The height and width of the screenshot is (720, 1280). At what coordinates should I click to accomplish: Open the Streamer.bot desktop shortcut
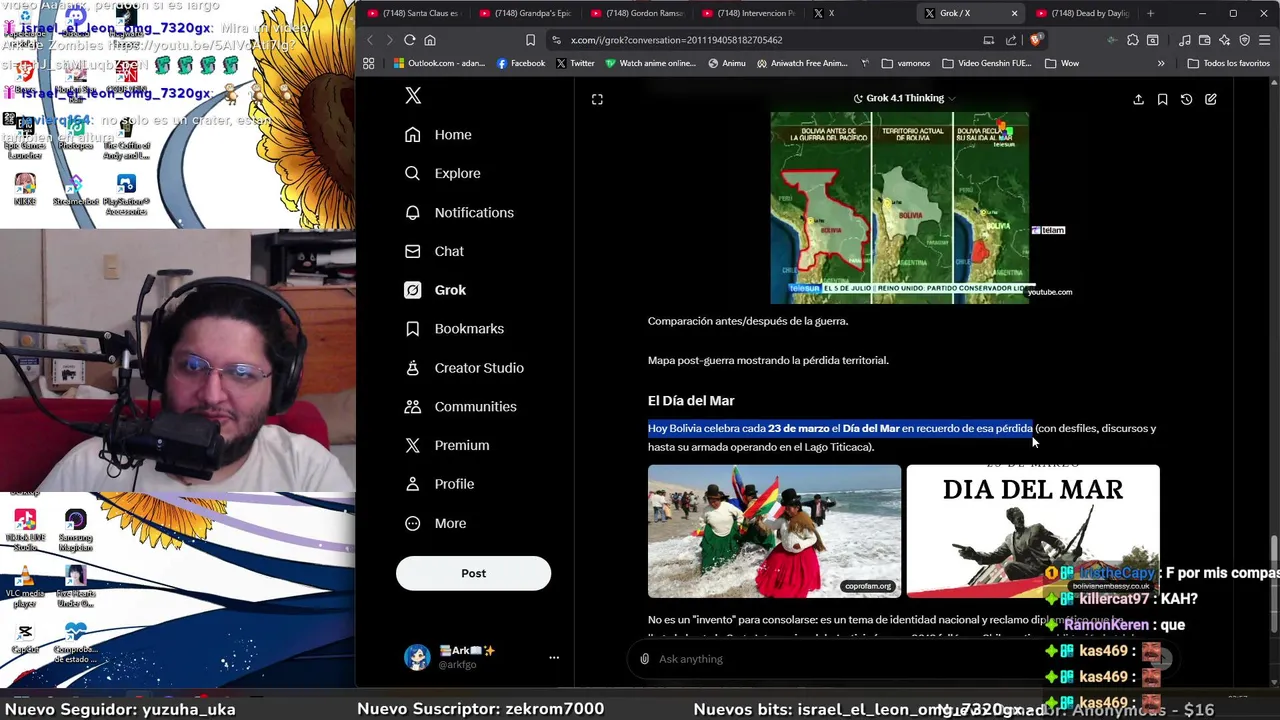[75, 190]
